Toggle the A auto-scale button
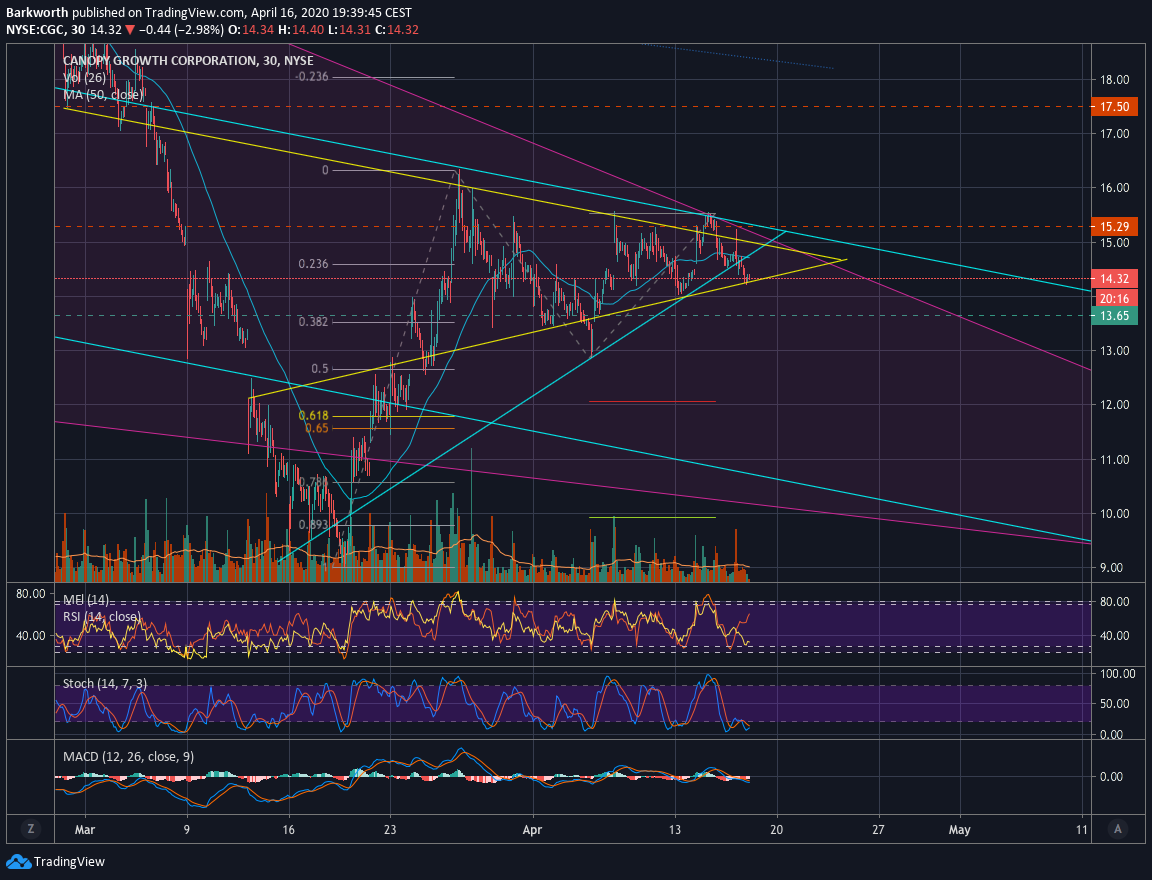This screenshot has width=1152, height=880. coord(1117,829)
